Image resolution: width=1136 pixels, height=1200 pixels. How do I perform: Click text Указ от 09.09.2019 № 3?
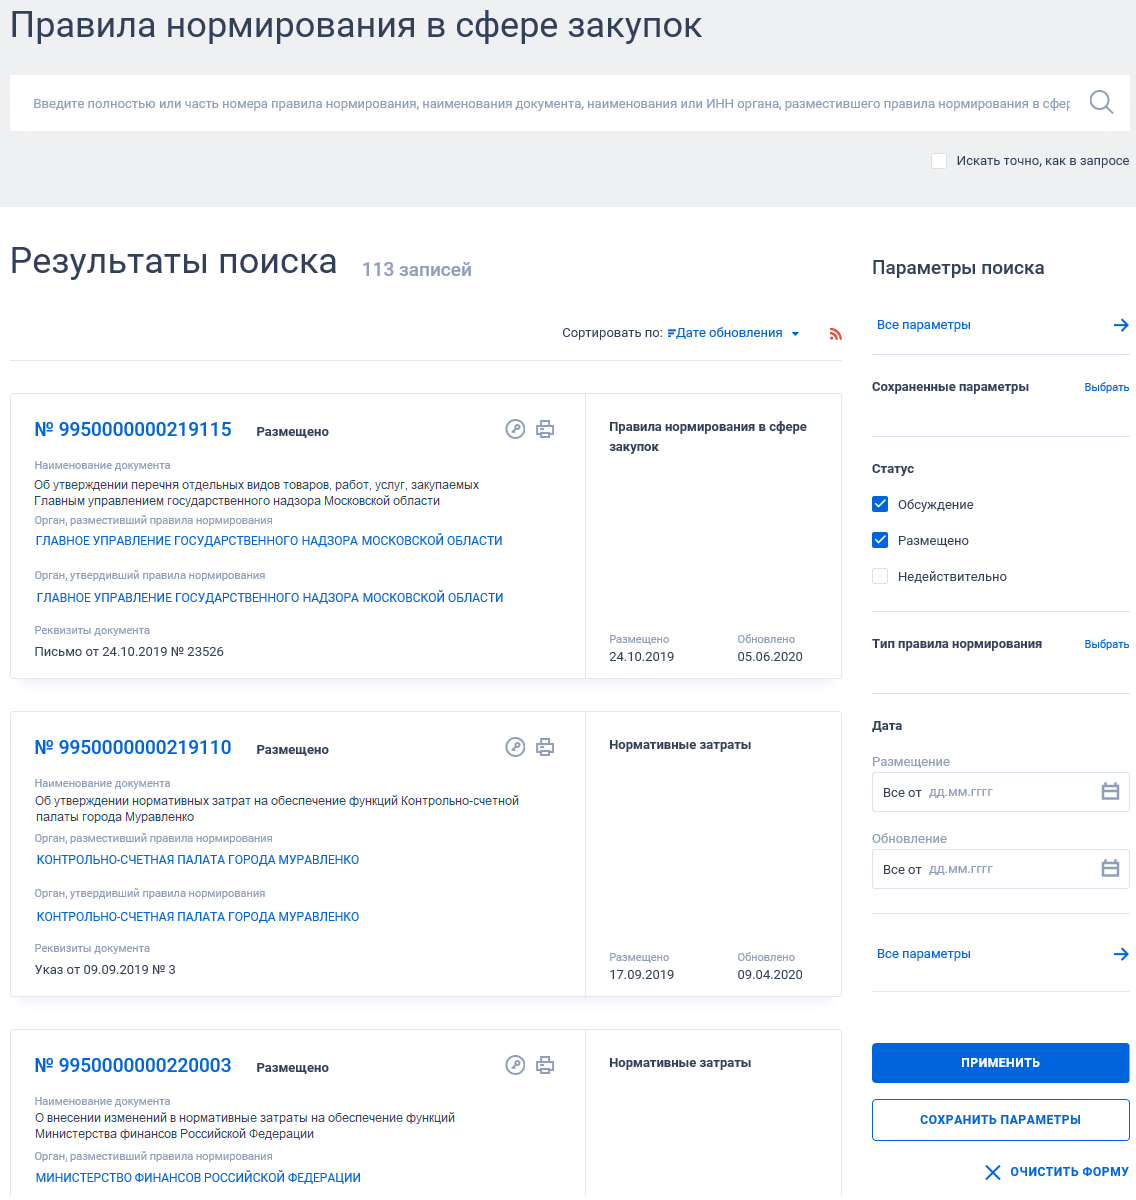(x=105, y=970)
